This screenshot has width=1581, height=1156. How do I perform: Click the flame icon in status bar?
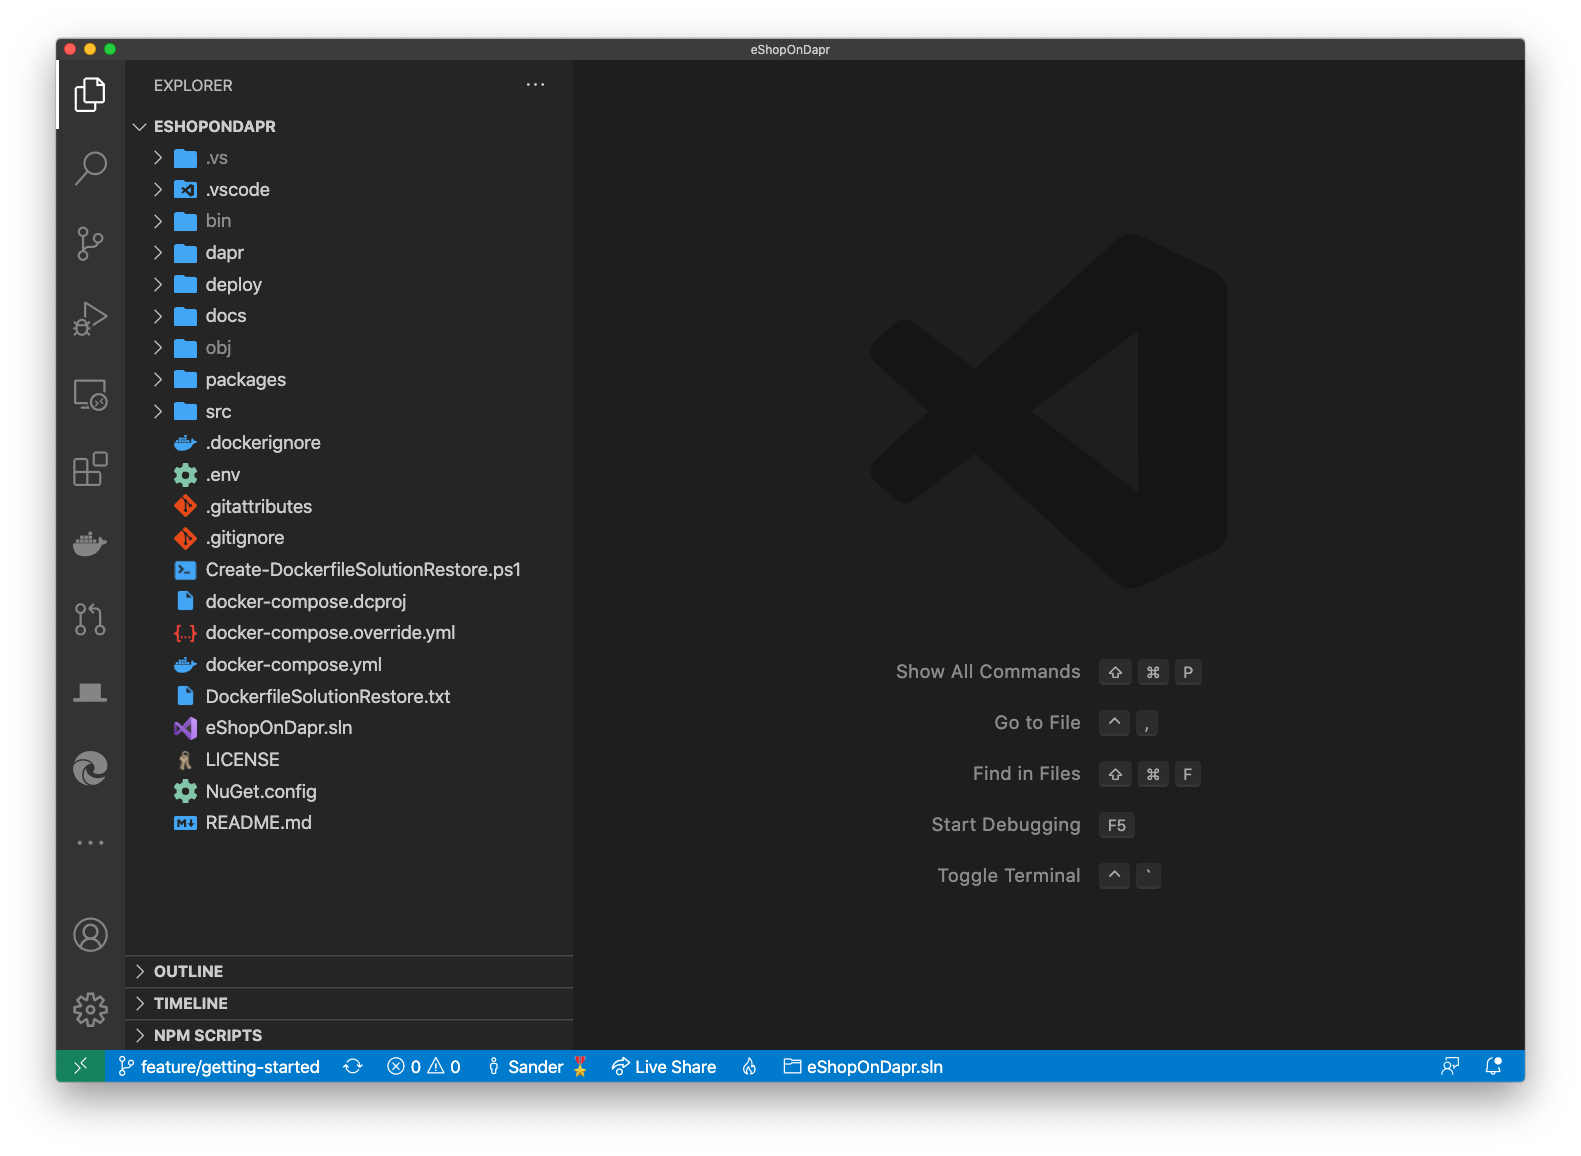point(749,1066)
